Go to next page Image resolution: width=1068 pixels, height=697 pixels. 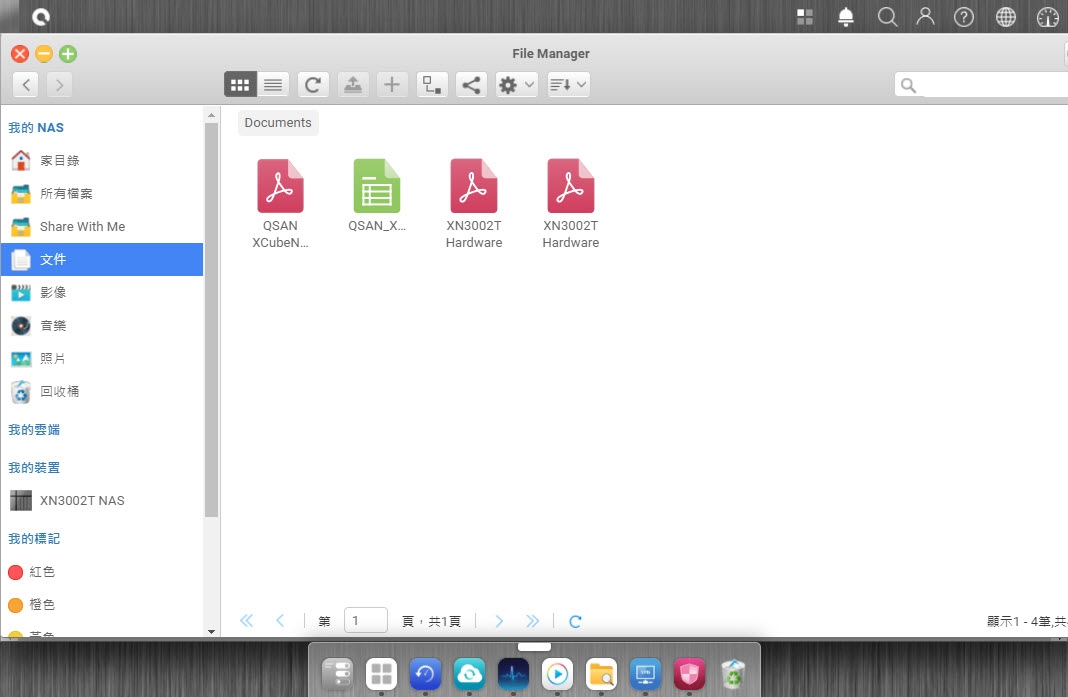coord(499,621)
